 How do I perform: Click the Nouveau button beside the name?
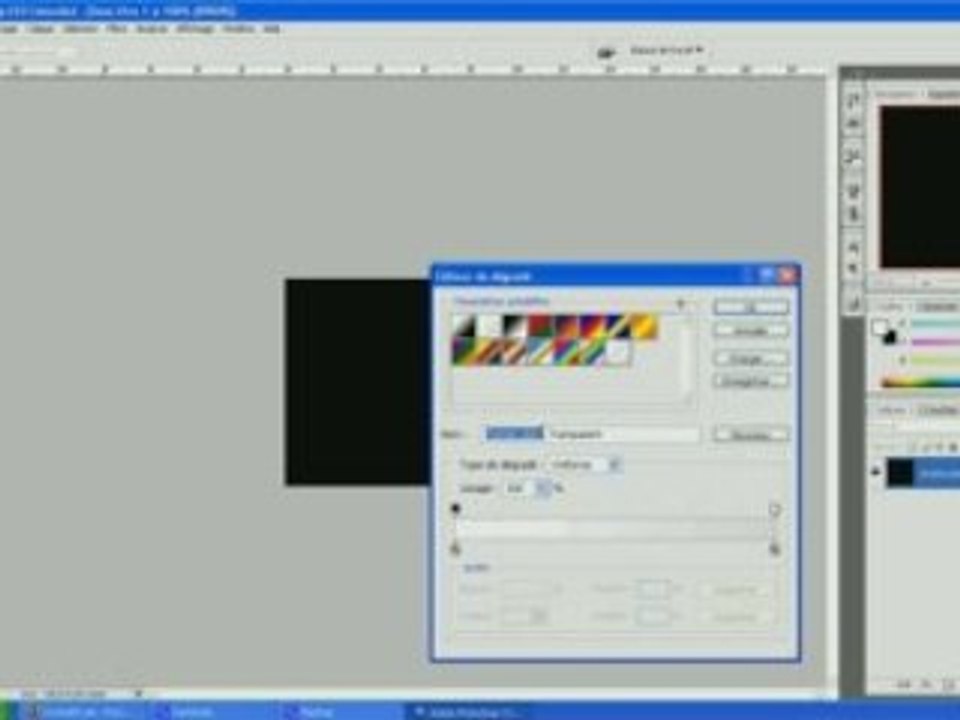751,435
